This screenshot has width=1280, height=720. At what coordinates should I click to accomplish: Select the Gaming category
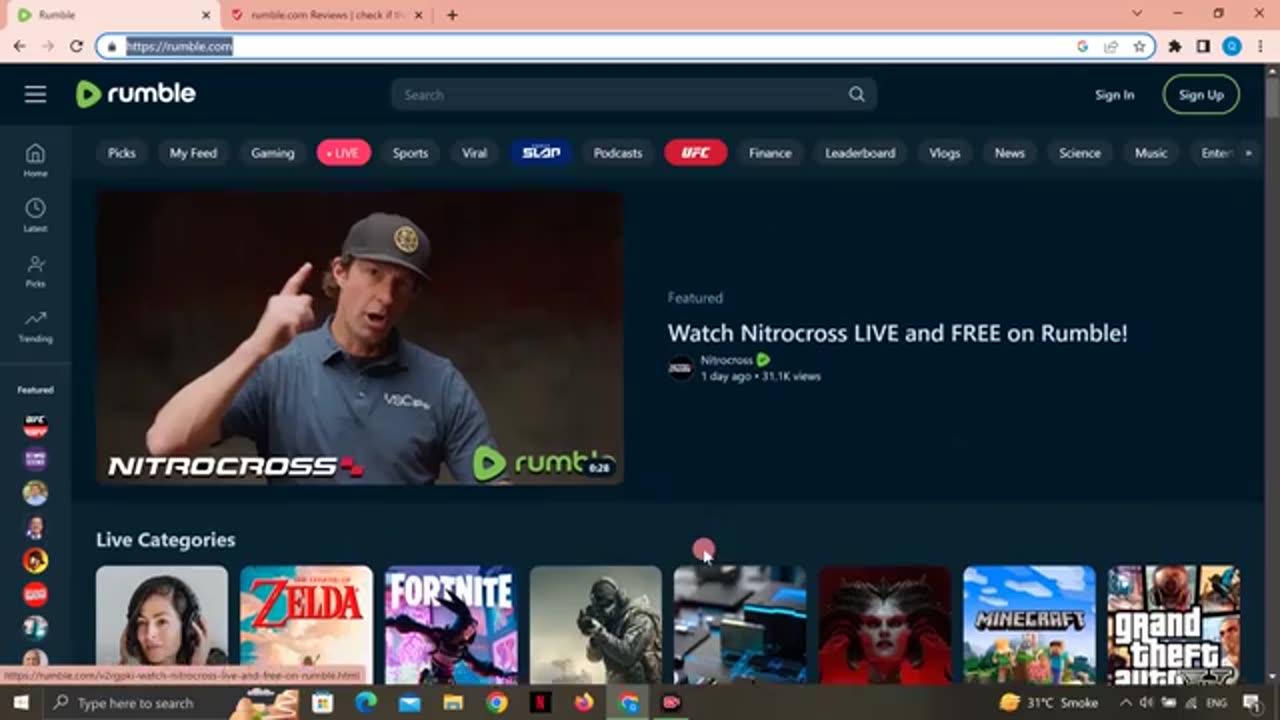point(273,153)
